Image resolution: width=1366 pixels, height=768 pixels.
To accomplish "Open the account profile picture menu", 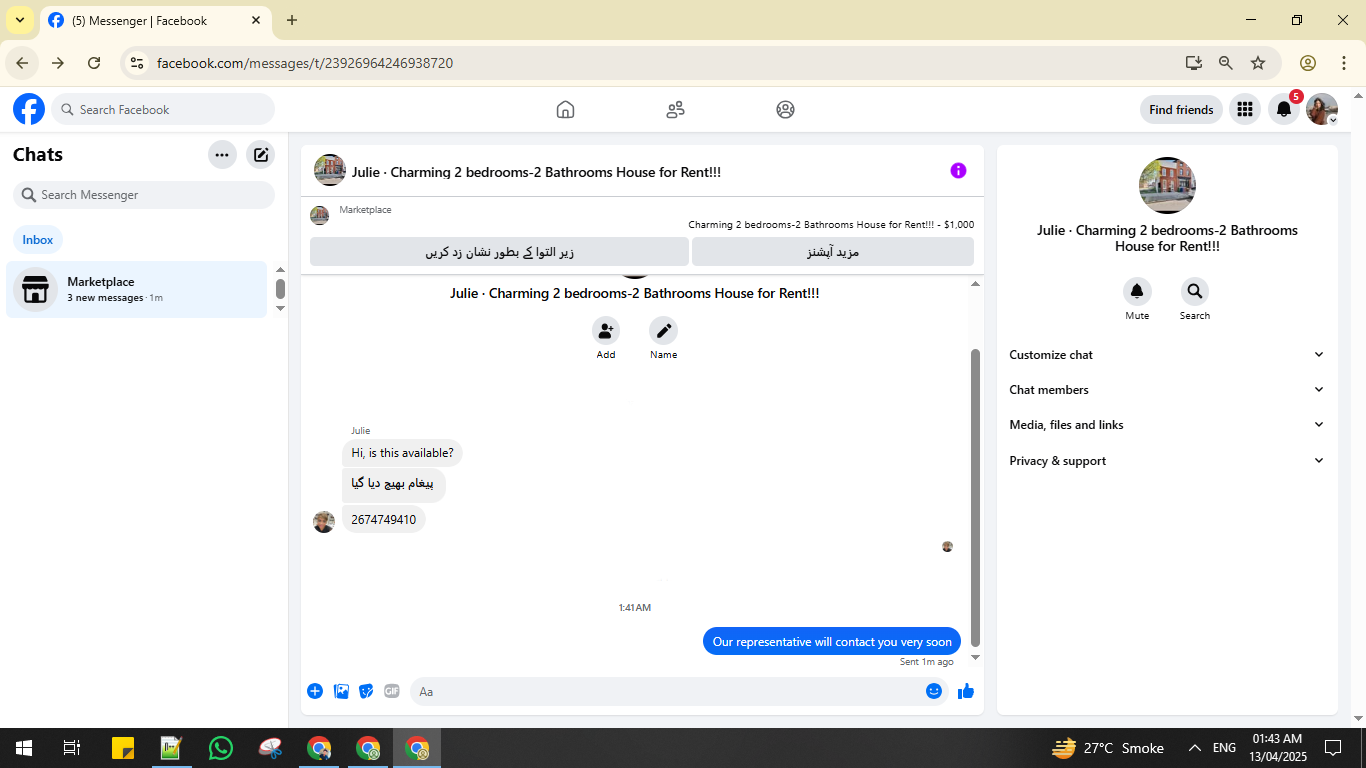I will [x=1322, y=109].
